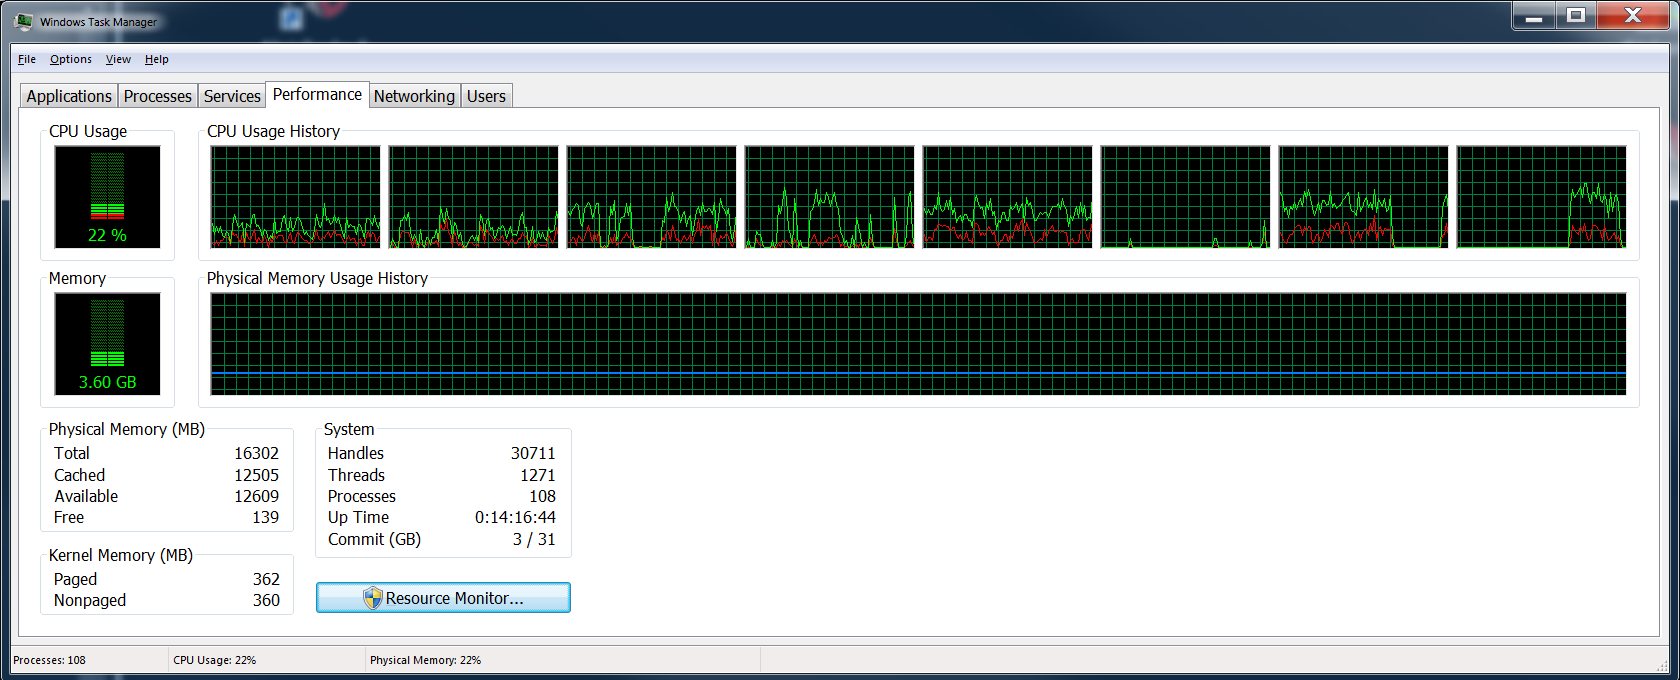Maximize the Task Manager window
This screenshot has width=1680, height=680.
[1576, 16]
